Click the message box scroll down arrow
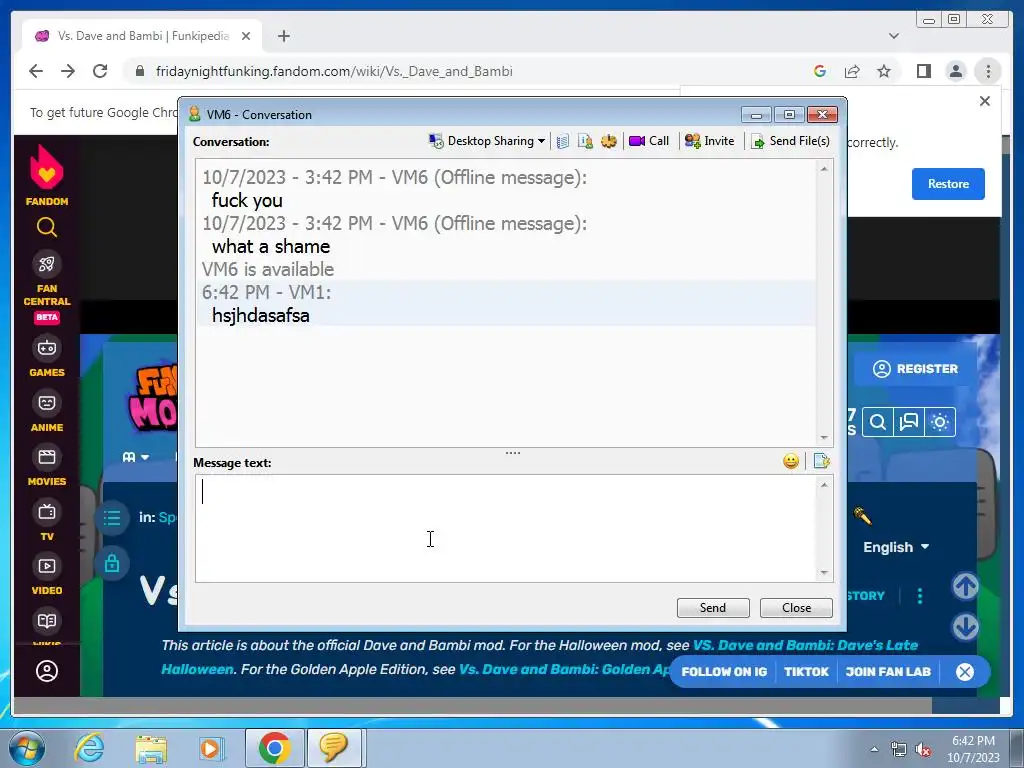This screenshot has height=768, width=1024. pos(824,573)
